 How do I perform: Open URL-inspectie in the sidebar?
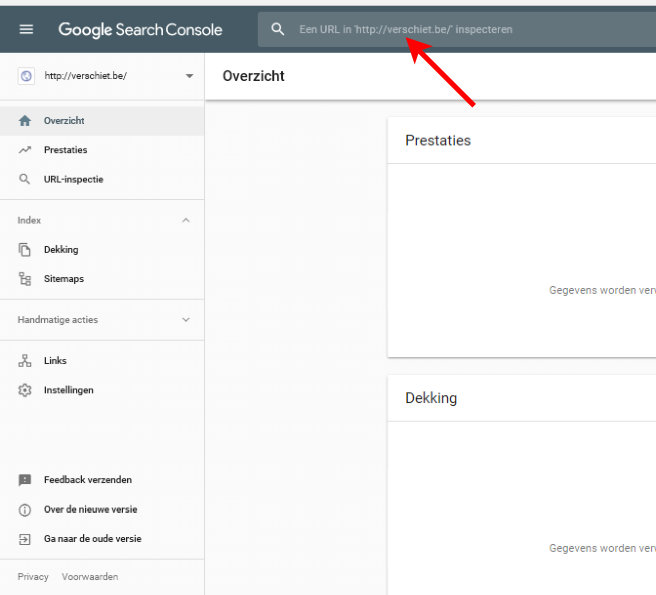pos(102,179)
